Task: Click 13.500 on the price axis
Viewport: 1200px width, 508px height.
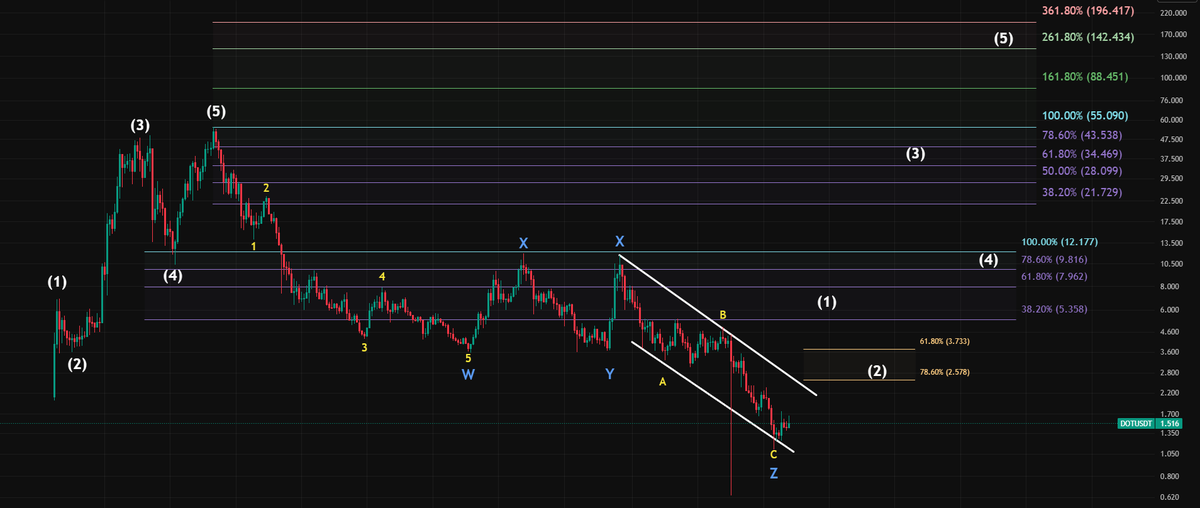Action: pos(1171,243)
